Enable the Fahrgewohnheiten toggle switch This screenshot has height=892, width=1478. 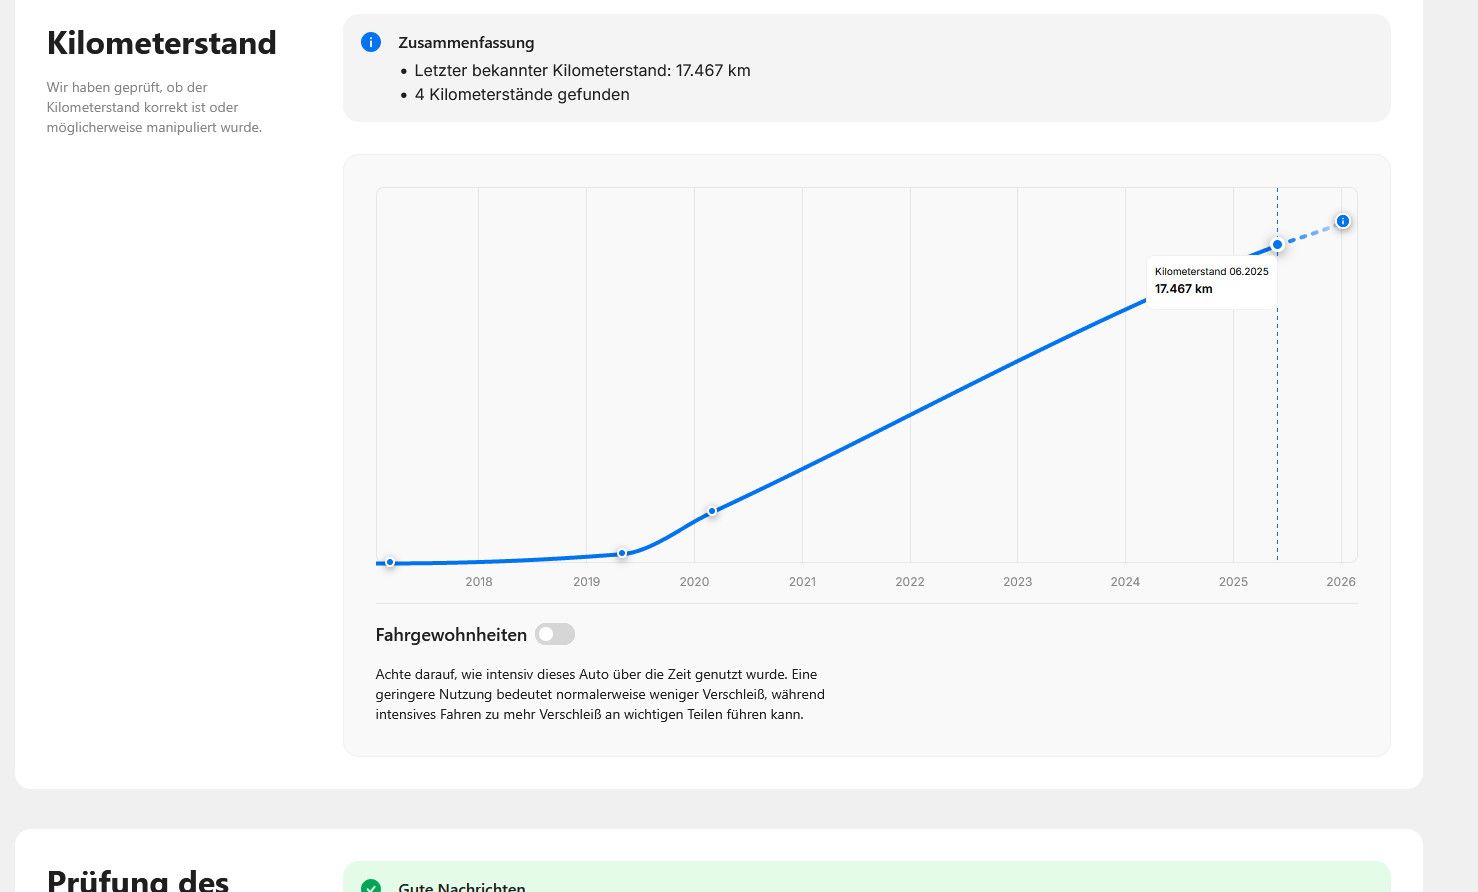[555, 634]
